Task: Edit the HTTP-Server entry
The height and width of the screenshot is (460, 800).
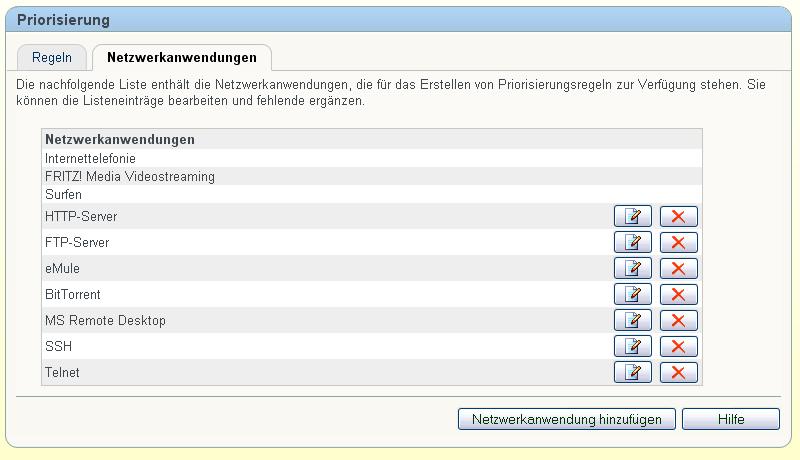Action: click(632, 216)
